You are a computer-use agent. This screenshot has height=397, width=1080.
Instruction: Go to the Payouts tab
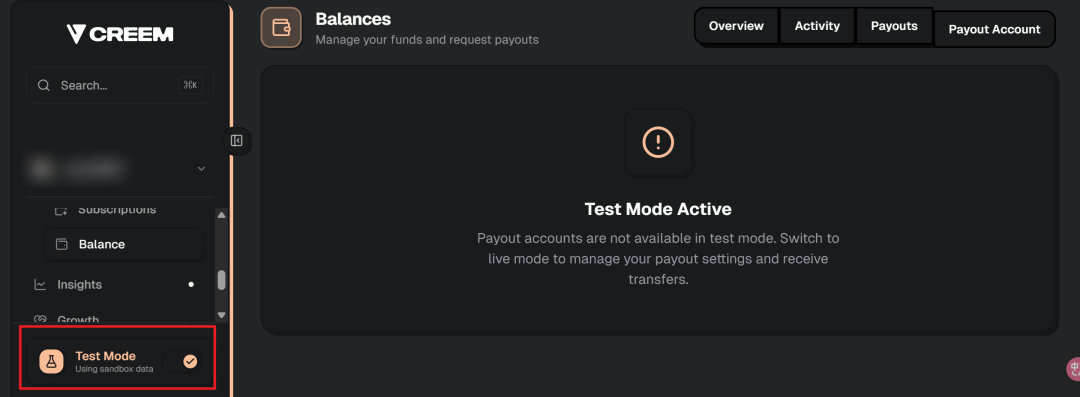click(894, 26)
